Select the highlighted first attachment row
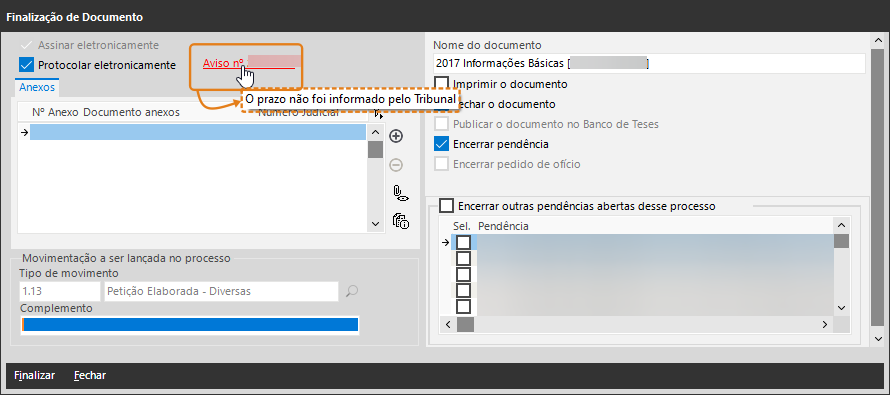The image size is (890, 395). (x=198, y=132)
